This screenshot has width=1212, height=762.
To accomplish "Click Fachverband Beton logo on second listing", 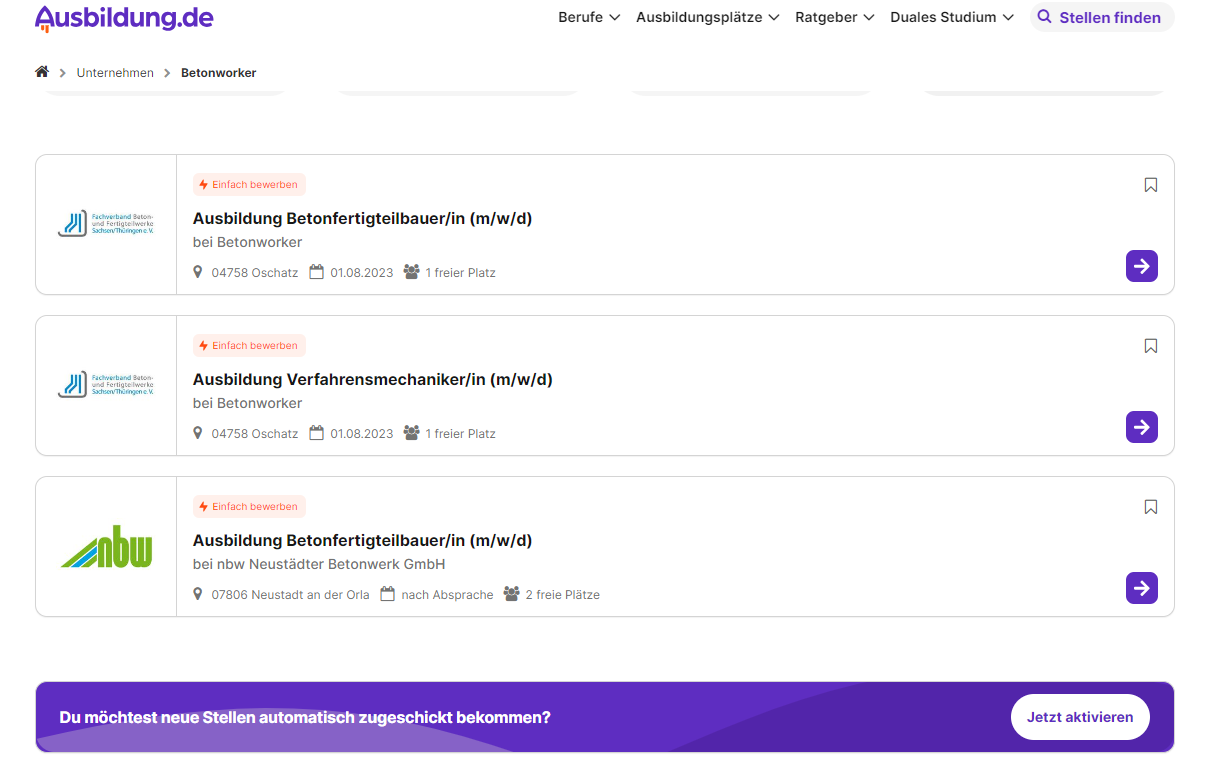I will coord(106,385).
